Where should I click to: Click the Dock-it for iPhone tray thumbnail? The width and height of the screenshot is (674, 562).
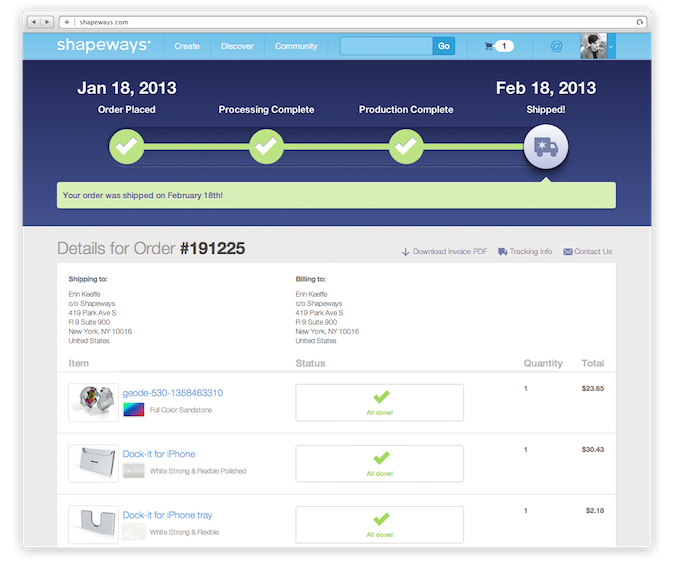click(93, 525)
